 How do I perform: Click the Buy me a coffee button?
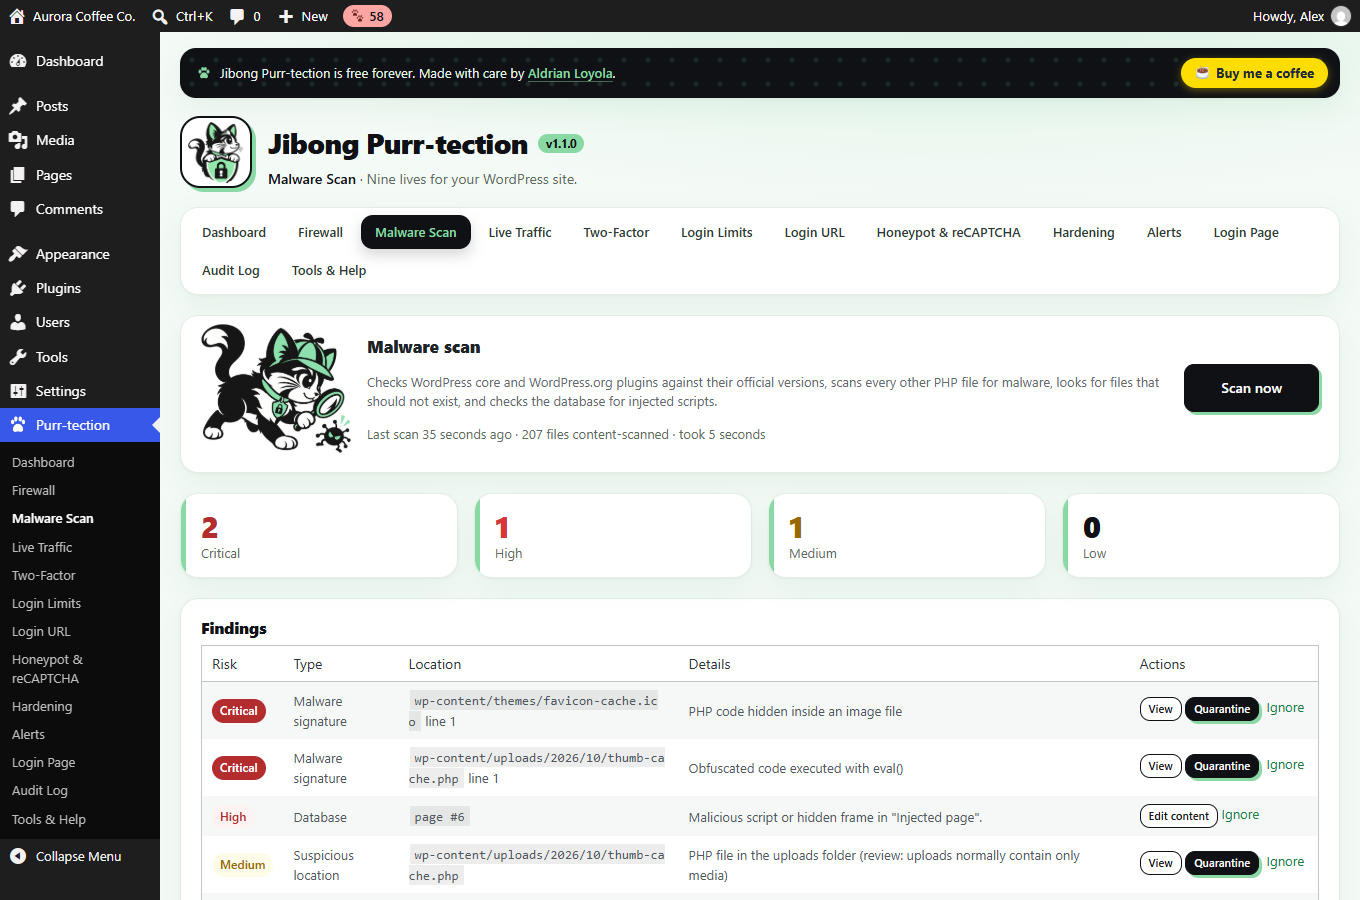[x=1255, y=73]
